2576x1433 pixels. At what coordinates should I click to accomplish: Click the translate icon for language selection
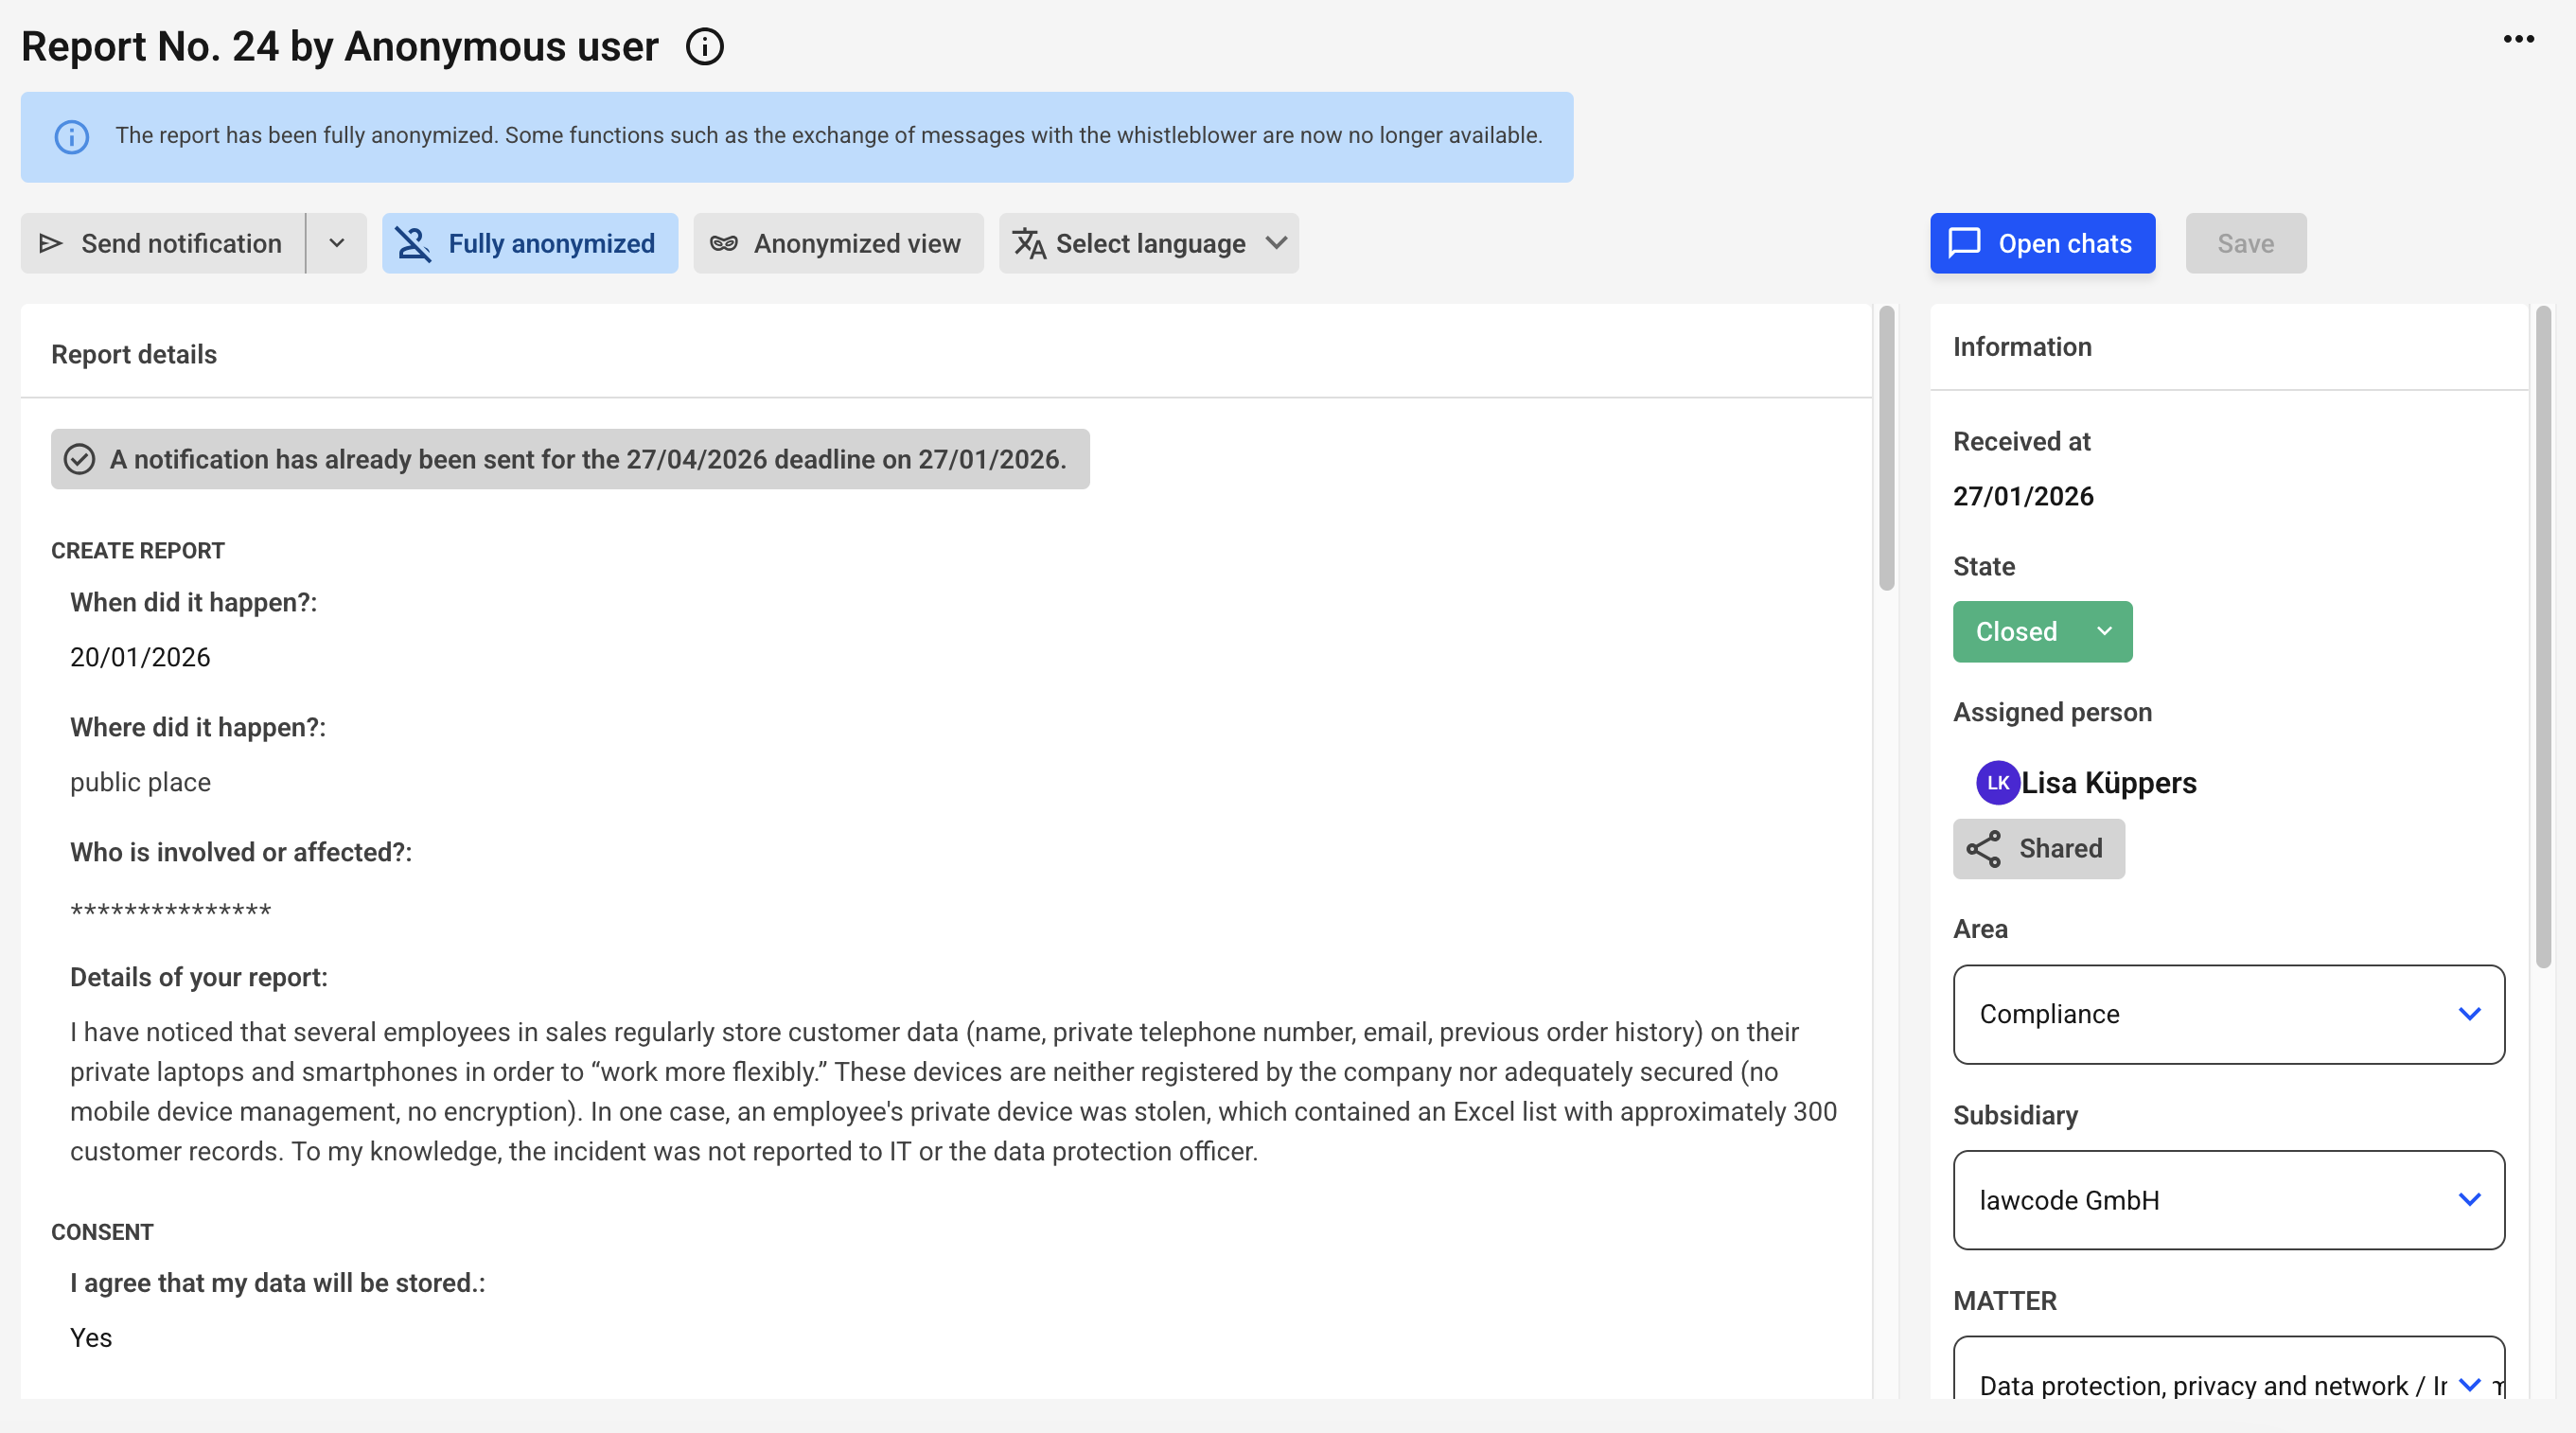(x=1029, y=243)
